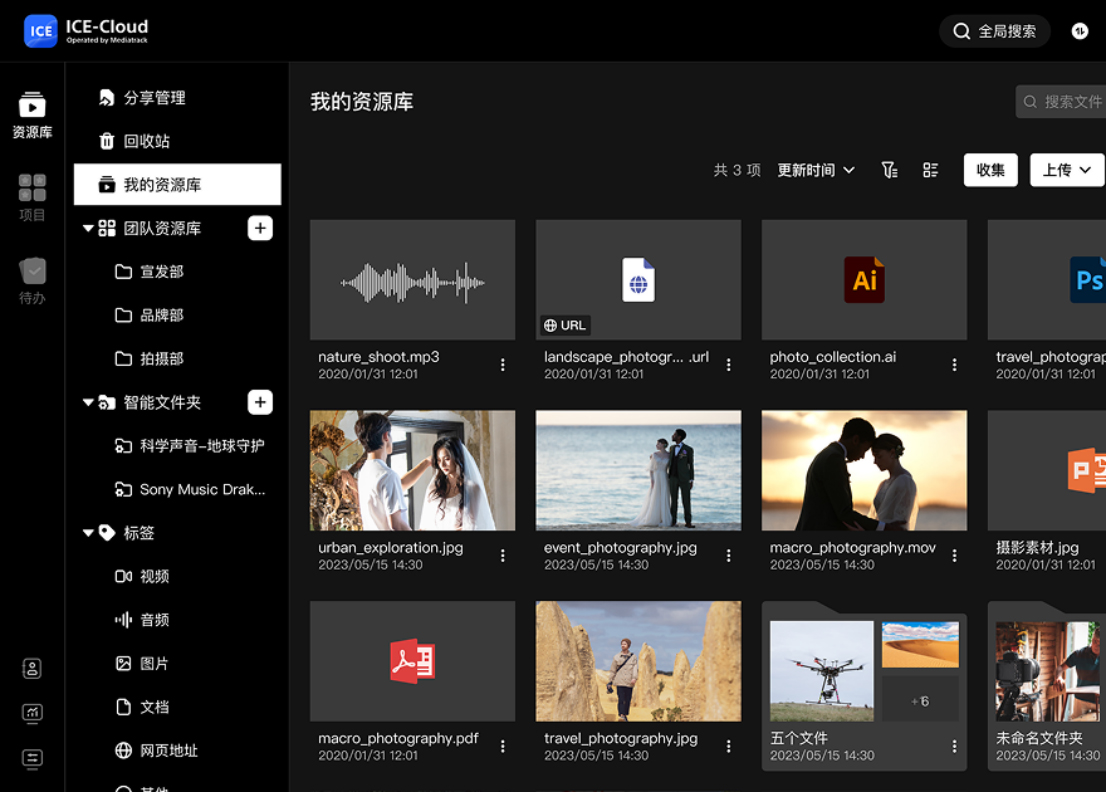
Task: Collapse the 团队资源库 section
Action: coord(88,228)
